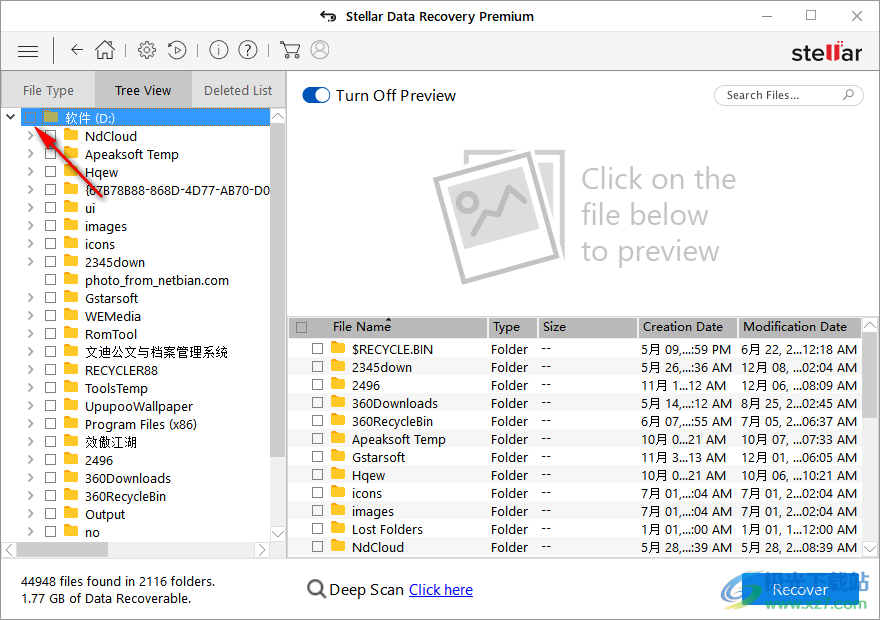Go back with the left arrow icon

[x=77, y=50]
